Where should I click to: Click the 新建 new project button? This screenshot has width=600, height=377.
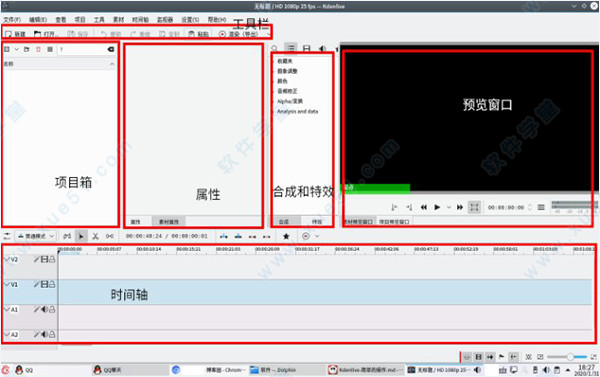pos(15,34)
